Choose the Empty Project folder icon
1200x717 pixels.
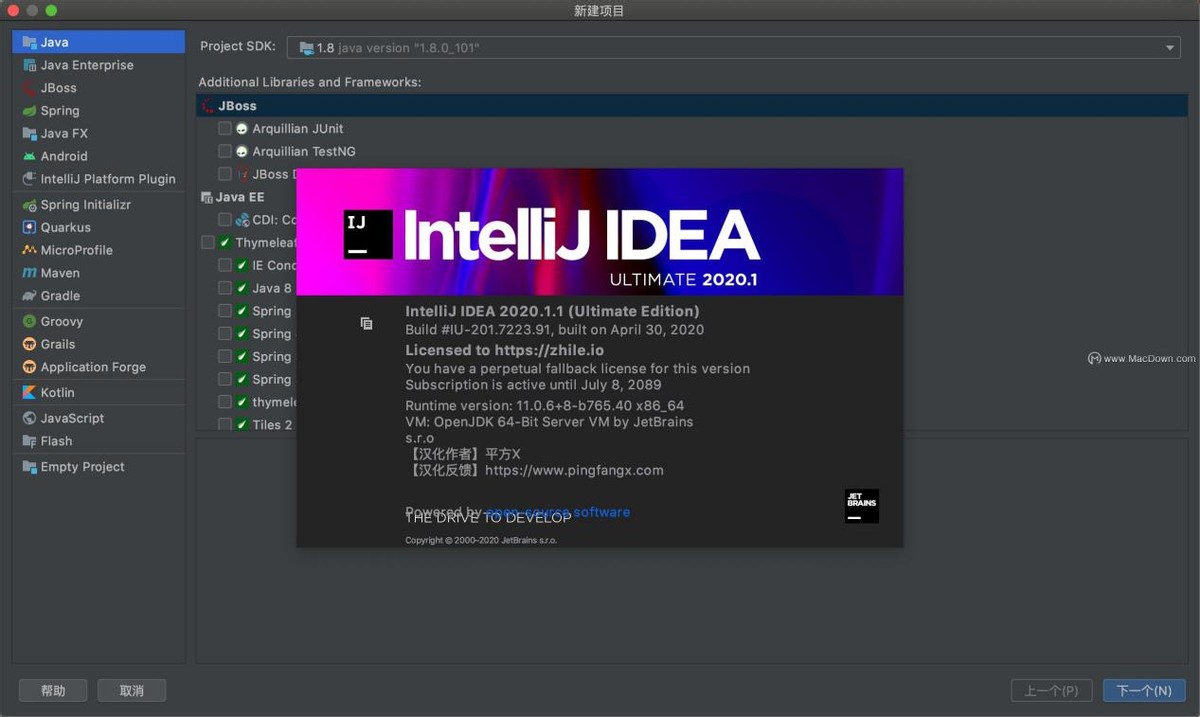click(30, 467)
